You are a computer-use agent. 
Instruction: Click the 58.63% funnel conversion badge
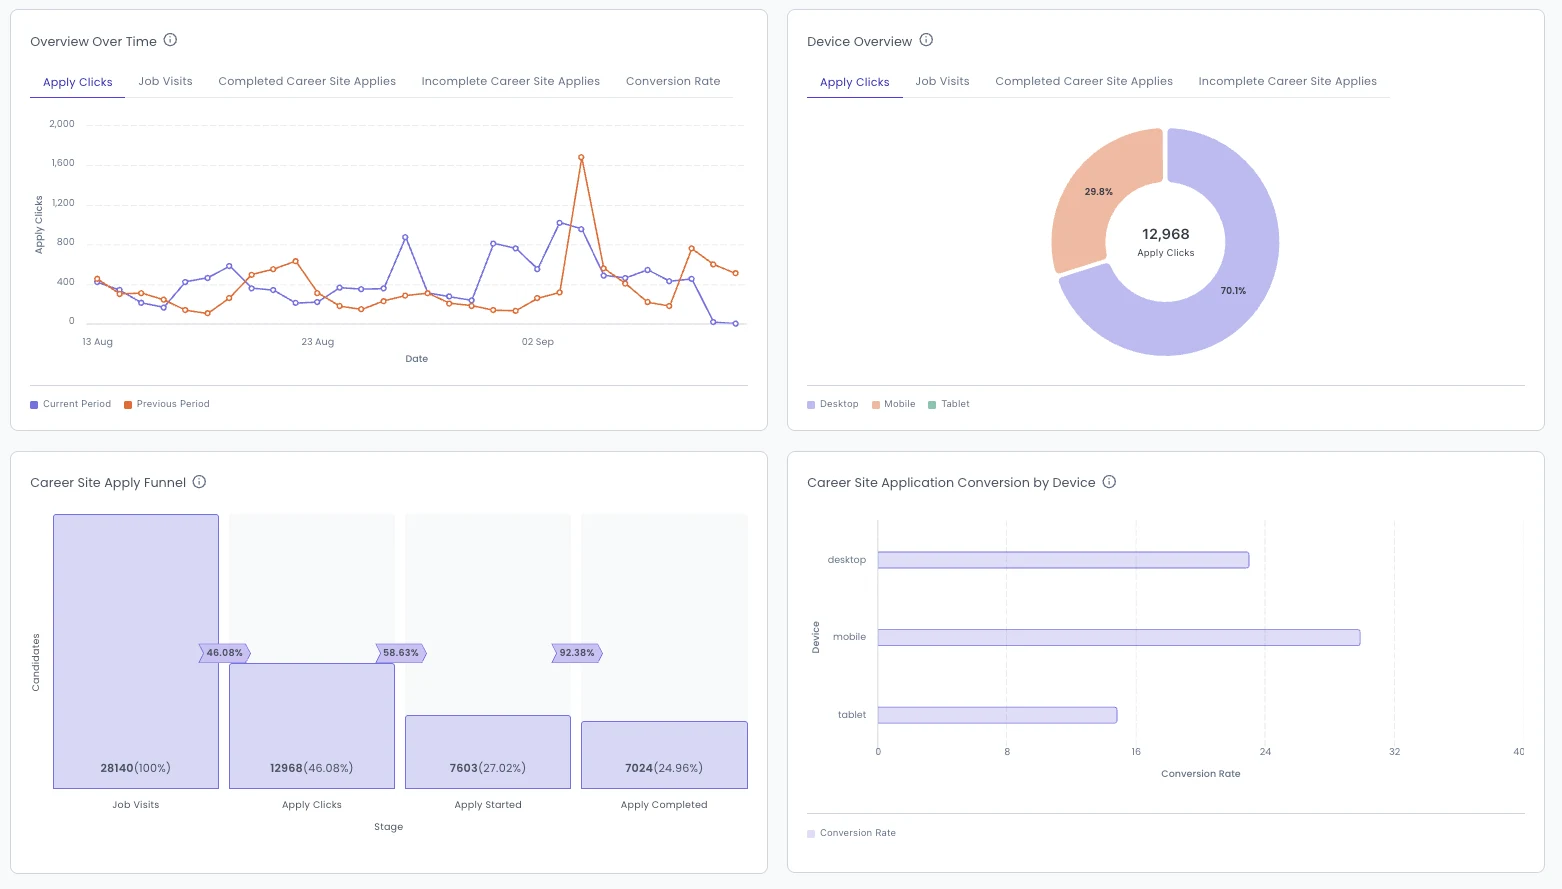click(401, 653)
